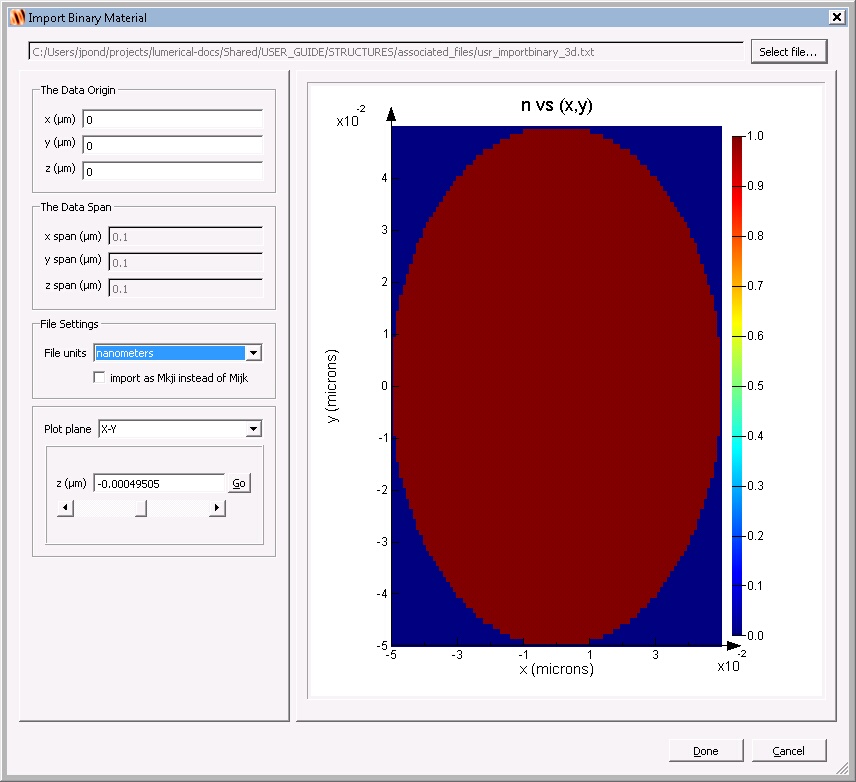The height and width of the screenshot is (782, 856).
Task: Click the Select file... button
Action: click(x=788, y=52)
